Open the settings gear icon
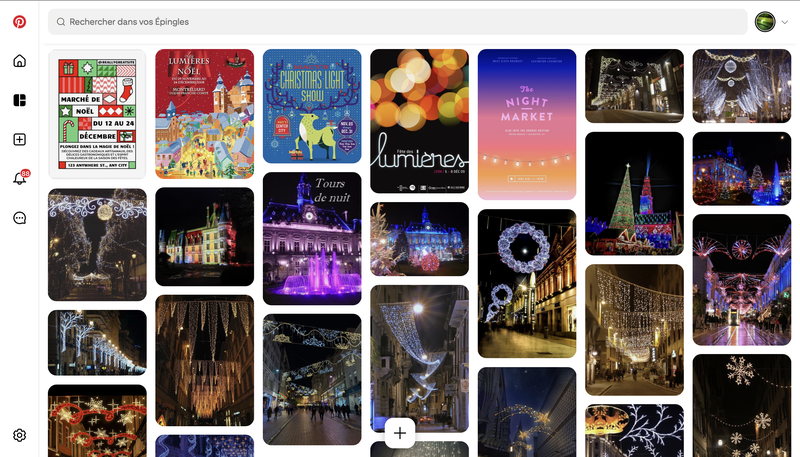This screenshot has height=457, width=800. click(19, 435)
